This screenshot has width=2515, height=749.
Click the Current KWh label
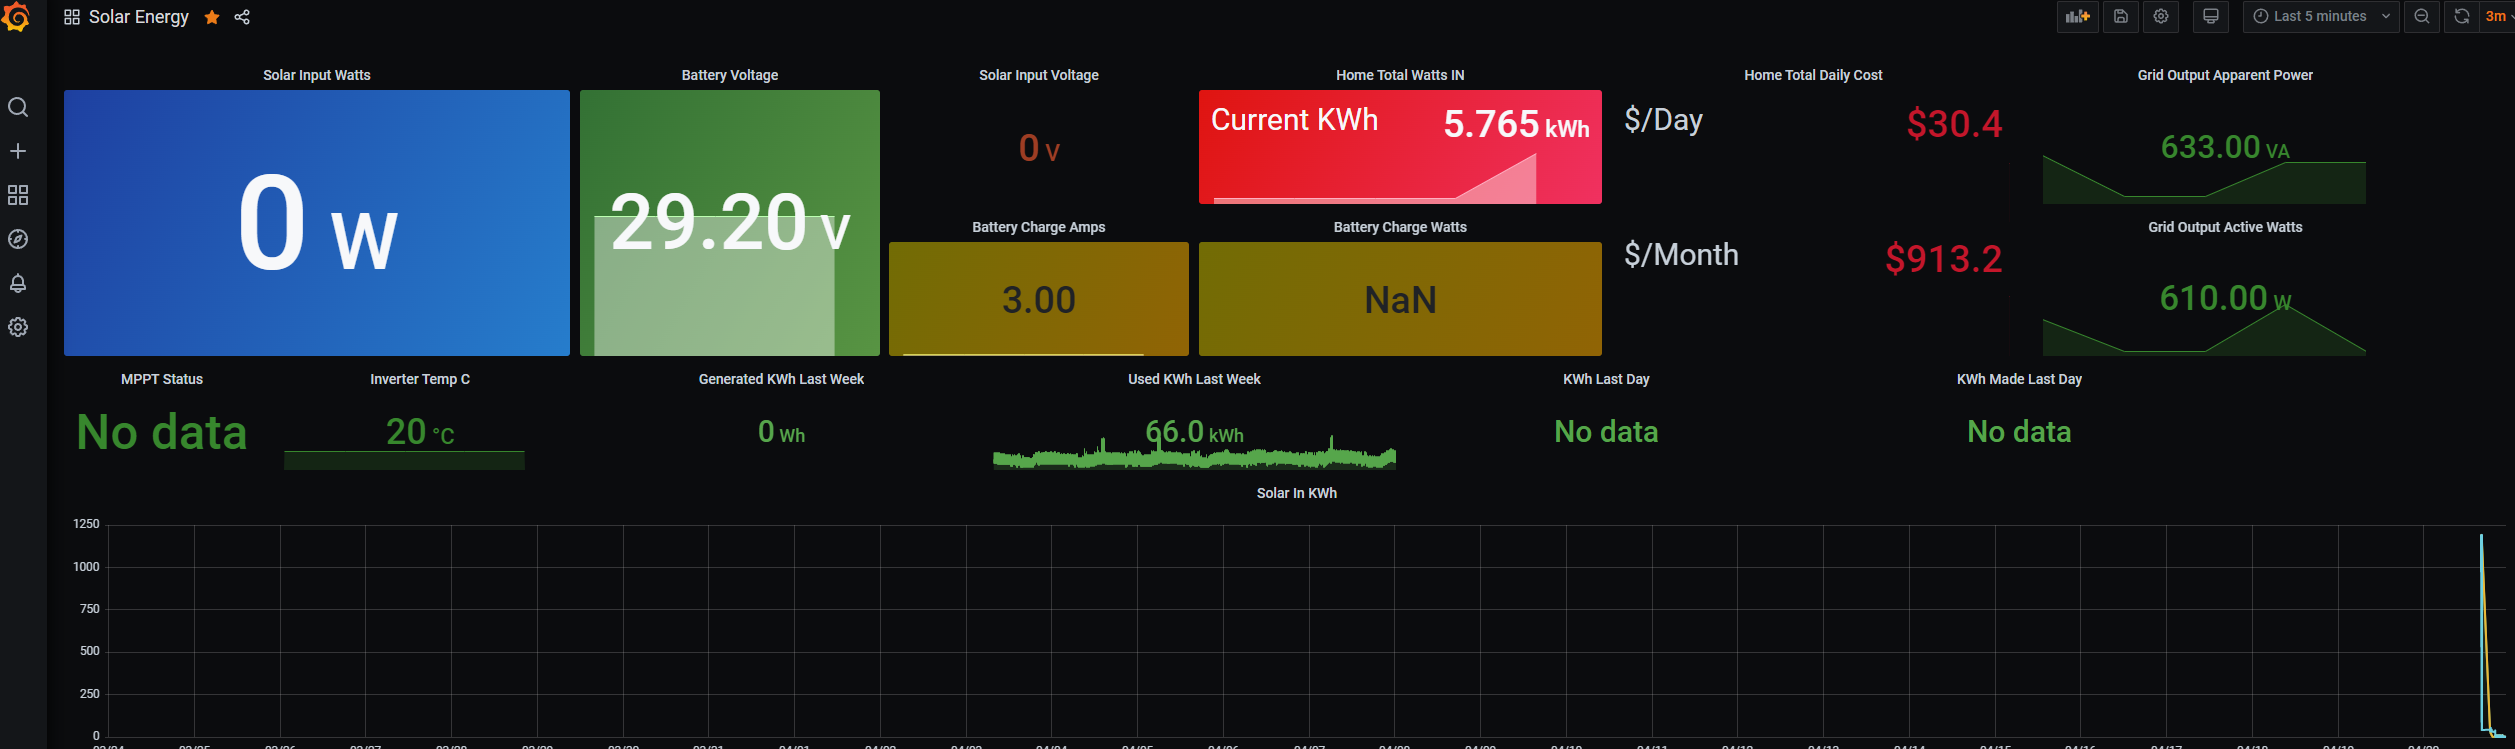click(1294, 120)
